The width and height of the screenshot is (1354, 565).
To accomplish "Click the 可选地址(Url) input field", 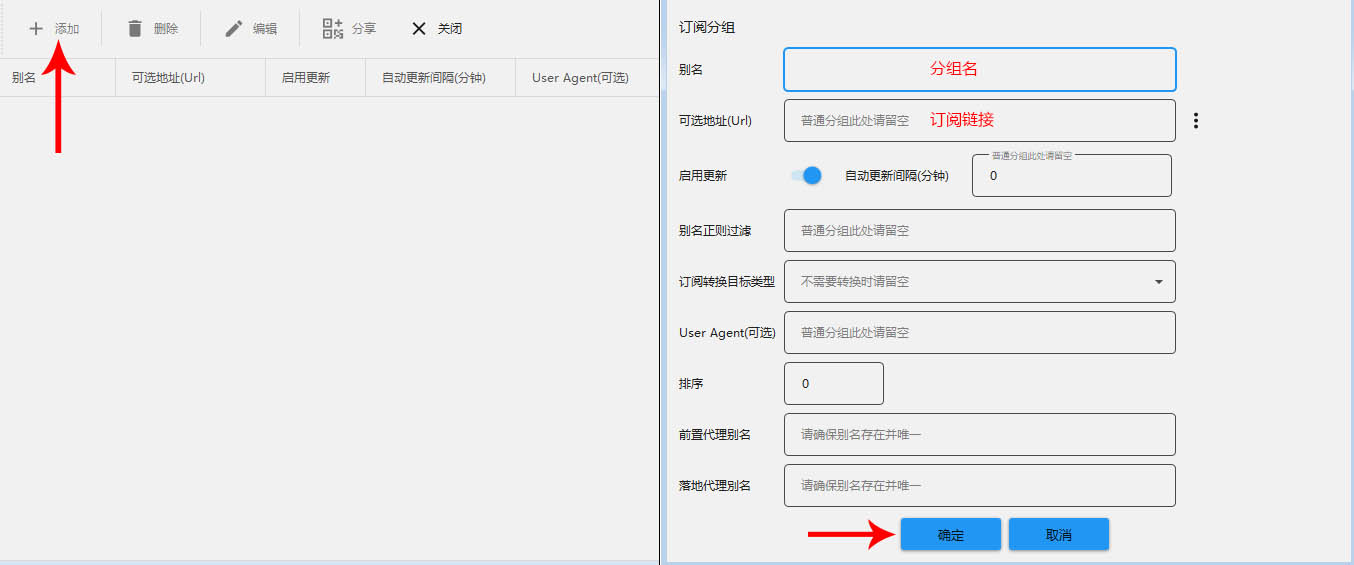I will coord(979,121).
